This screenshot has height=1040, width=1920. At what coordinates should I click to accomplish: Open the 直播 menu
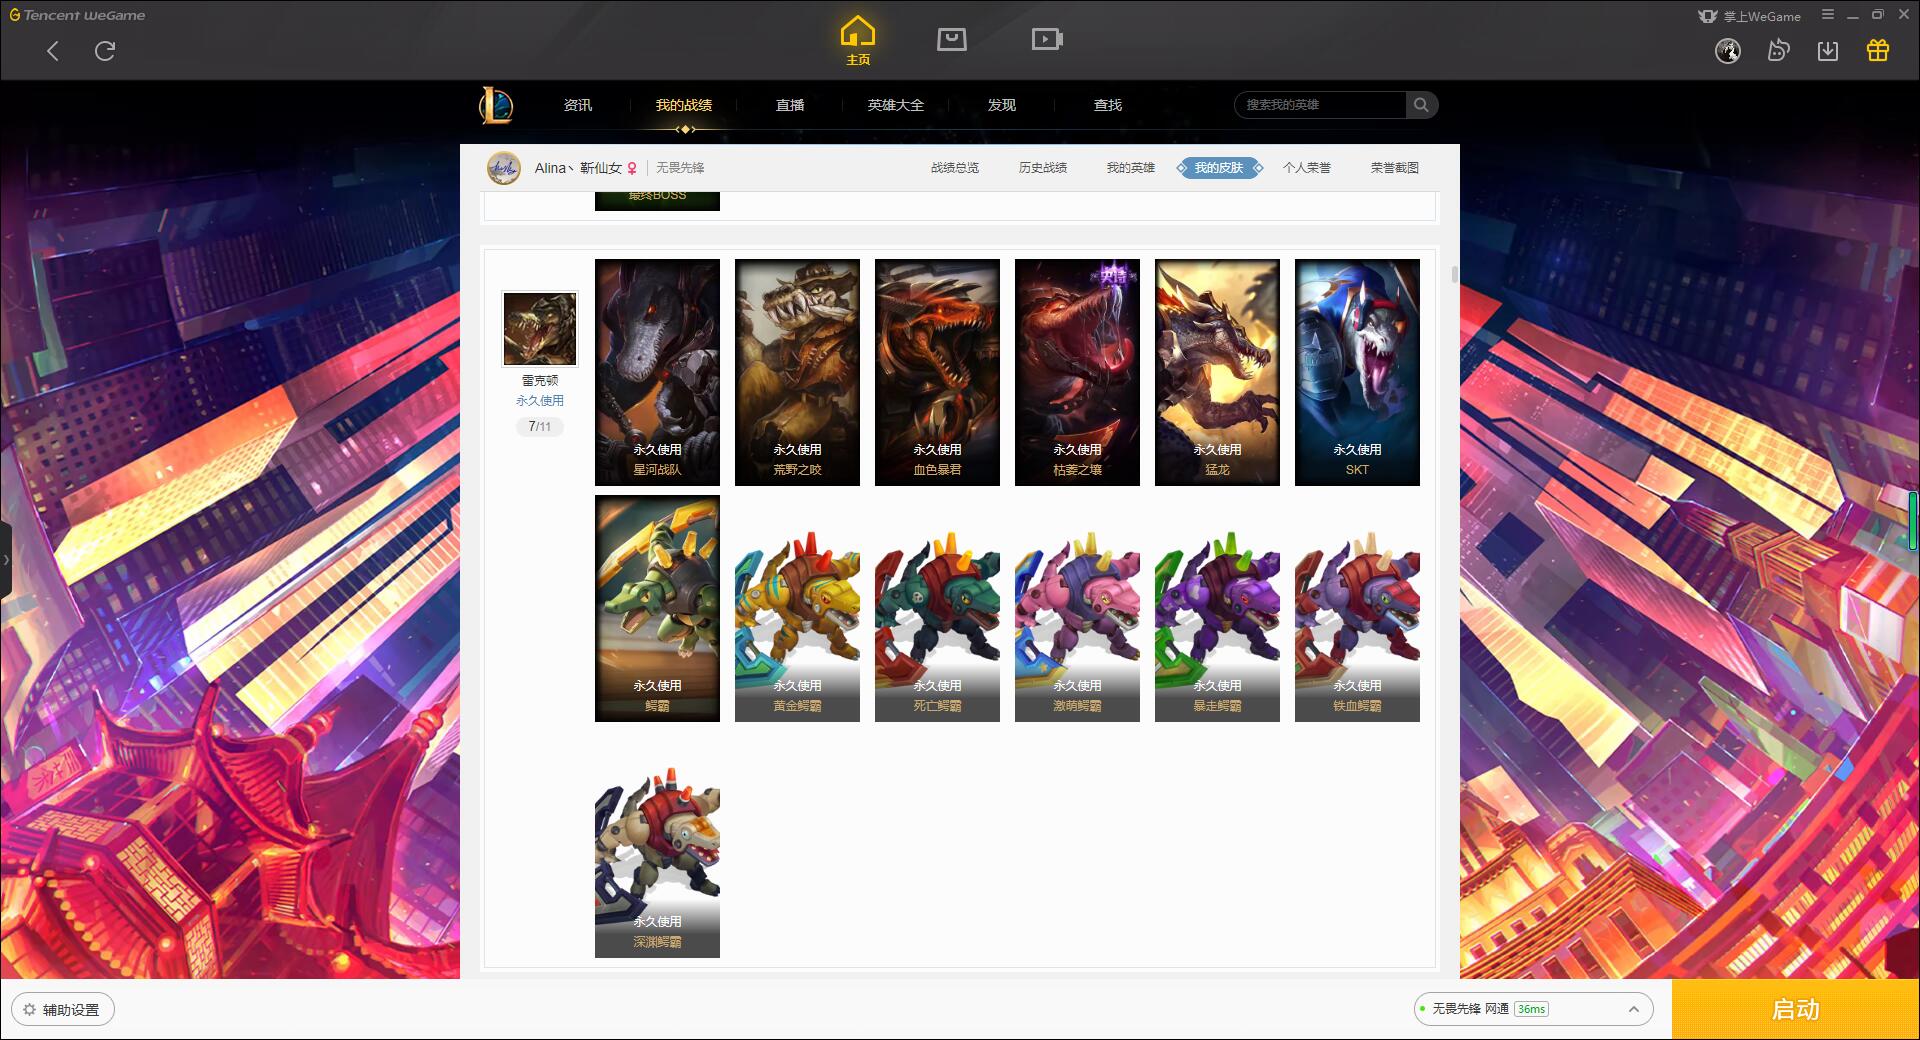pyautogui.click(x=790, y=105)
